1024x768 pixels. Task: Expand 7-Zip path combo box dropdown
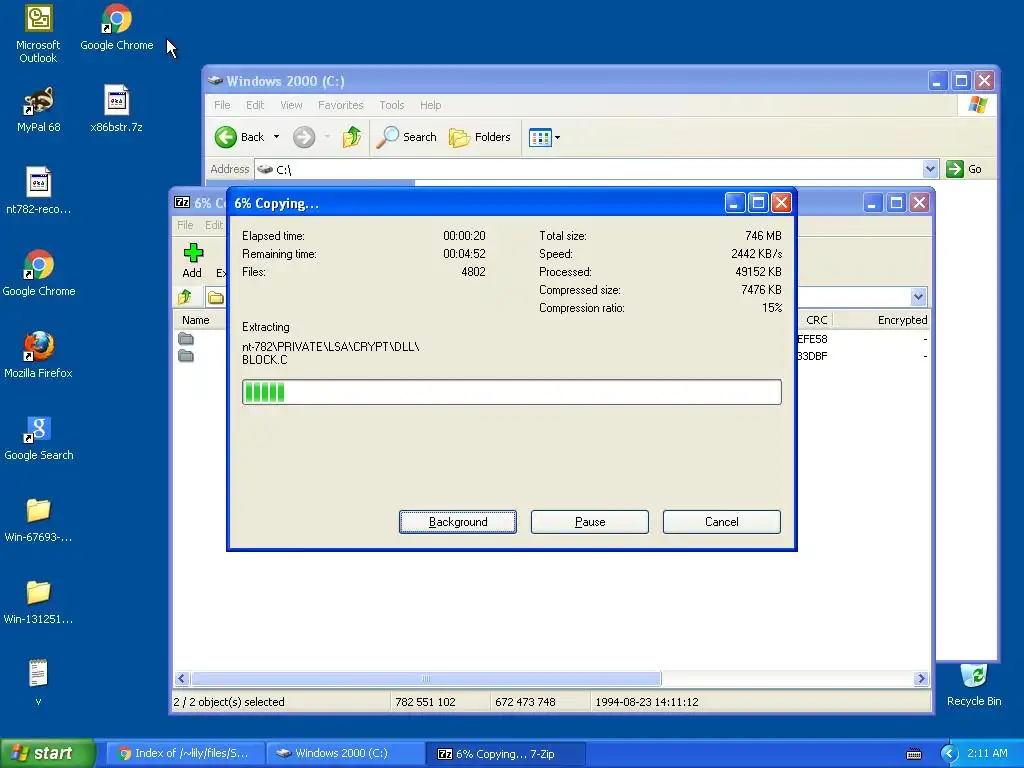(x=918, y=297)
